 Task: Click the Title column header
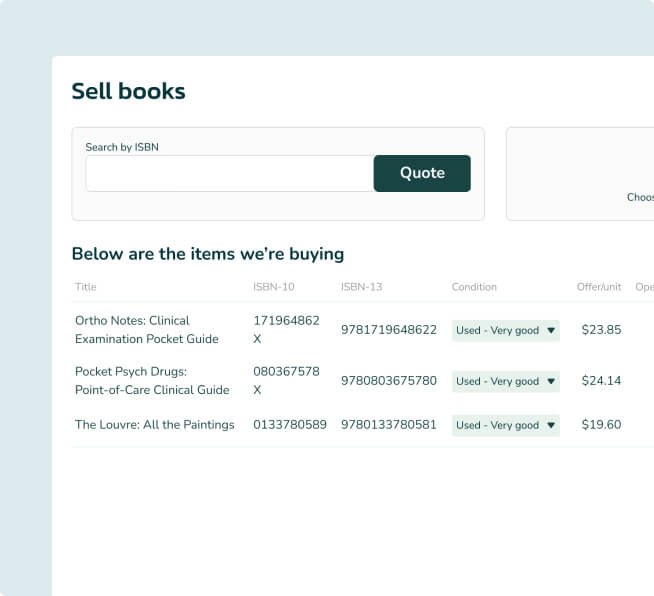pyautogui.click(x=86, y=287)
